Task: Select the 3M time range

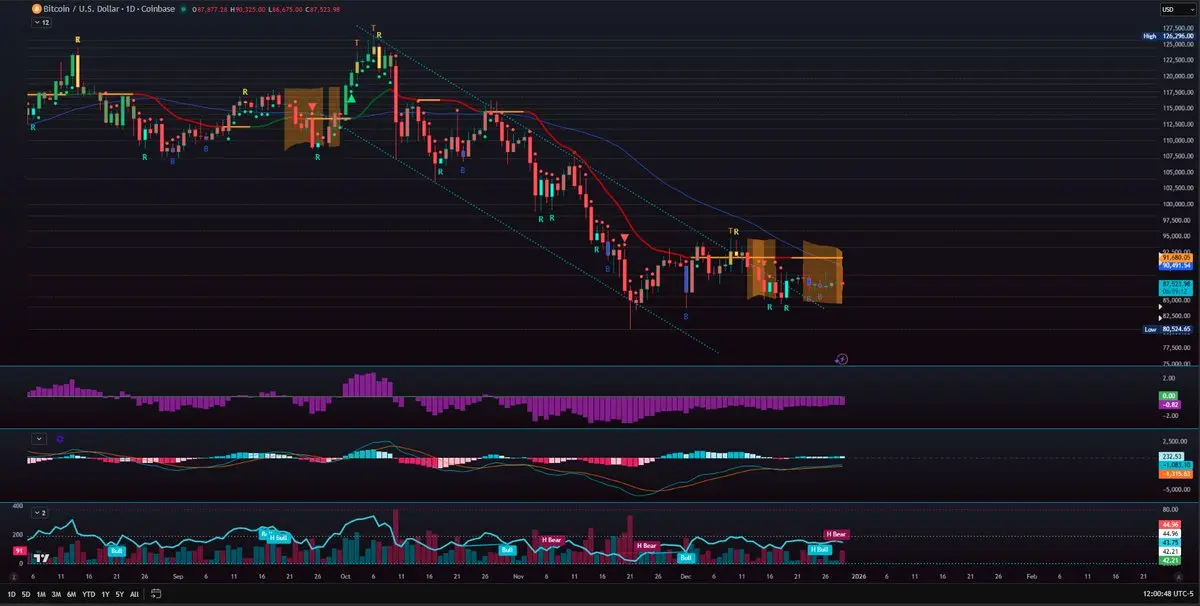Action: click(57, 594)
